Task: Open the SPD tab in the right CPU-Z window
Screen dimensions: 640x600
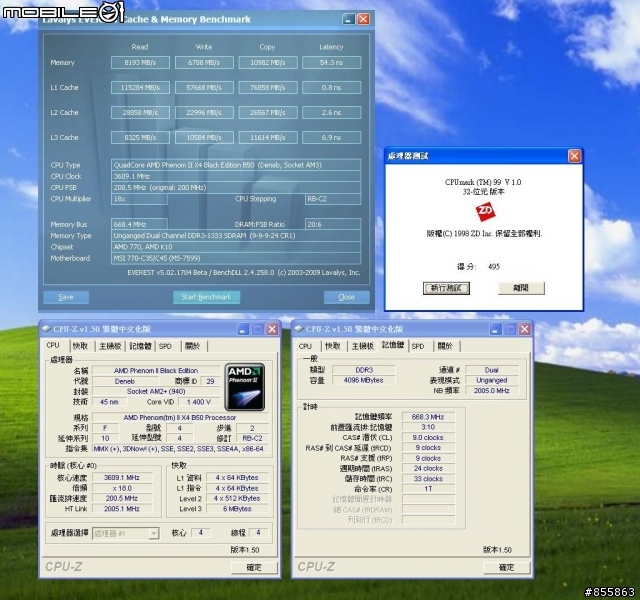Action: coord(418,346)
